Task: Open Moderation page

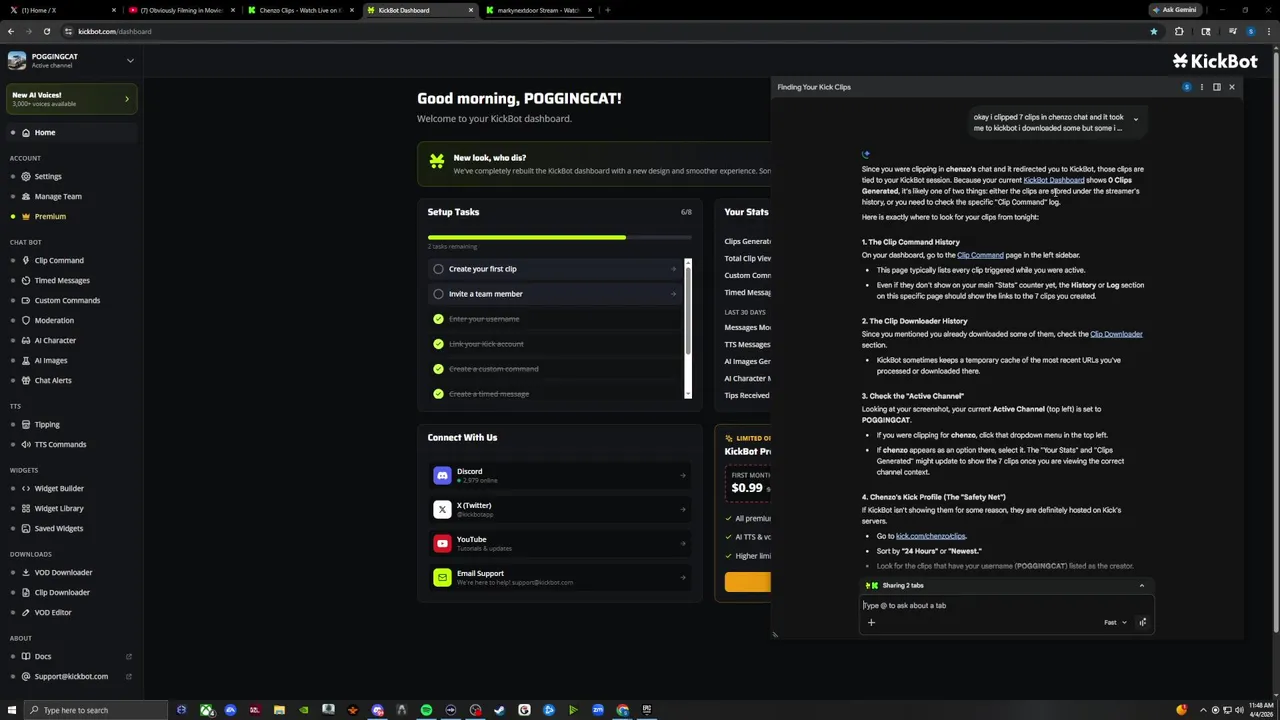Action: pos(70,320)
